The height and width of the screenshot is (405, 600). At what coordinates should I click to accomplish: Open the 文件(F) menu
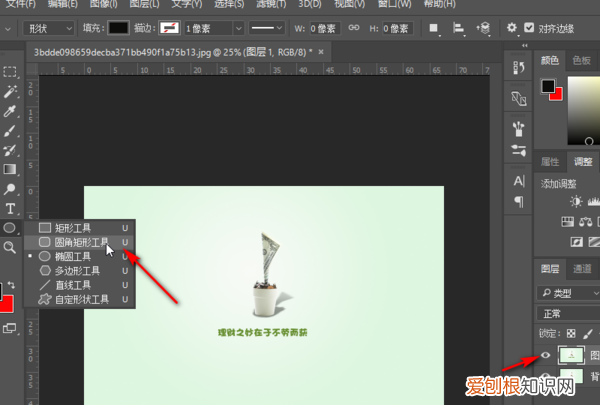[21, 4]
